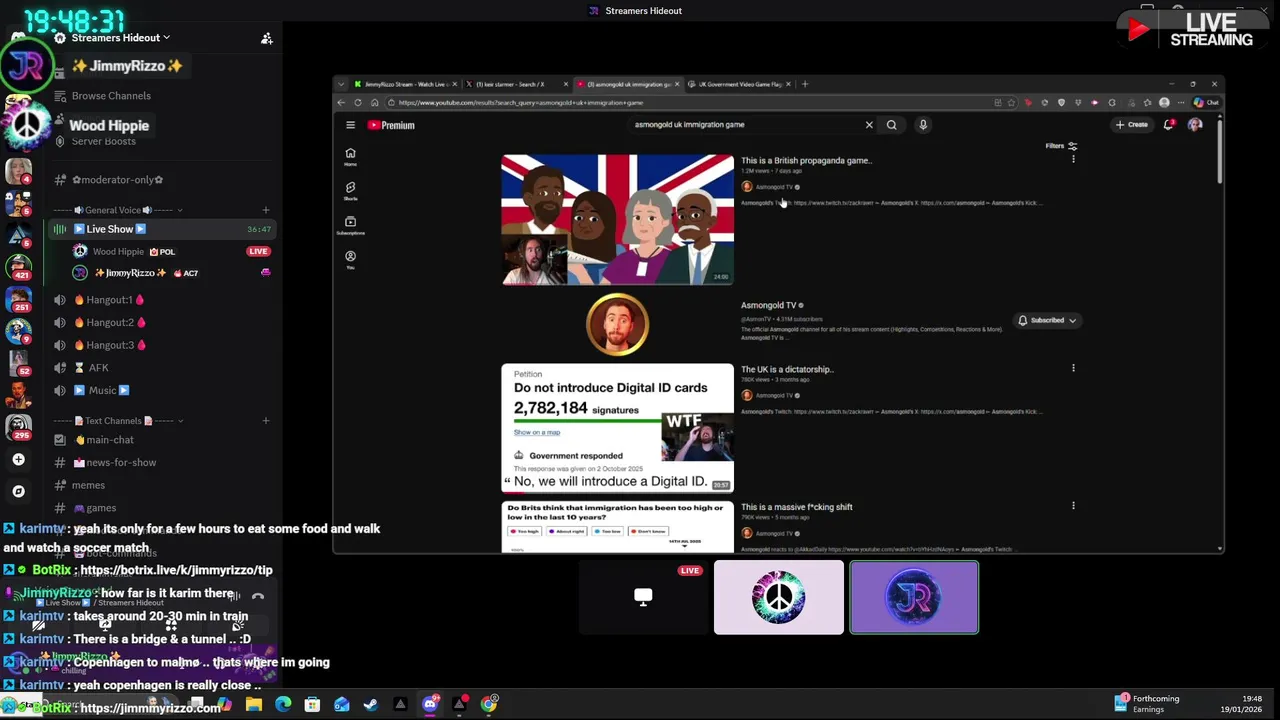Open the LIVE screen share tile

point(643,597)
